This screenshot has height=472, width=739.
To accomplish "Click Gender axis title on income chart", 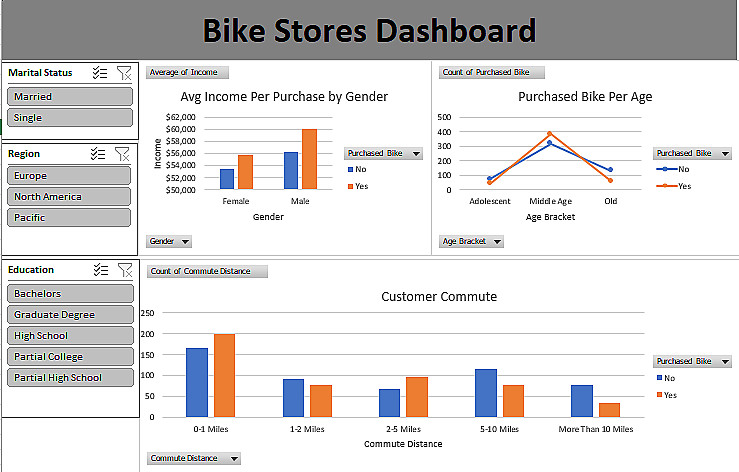I will [x=268, y=217].
